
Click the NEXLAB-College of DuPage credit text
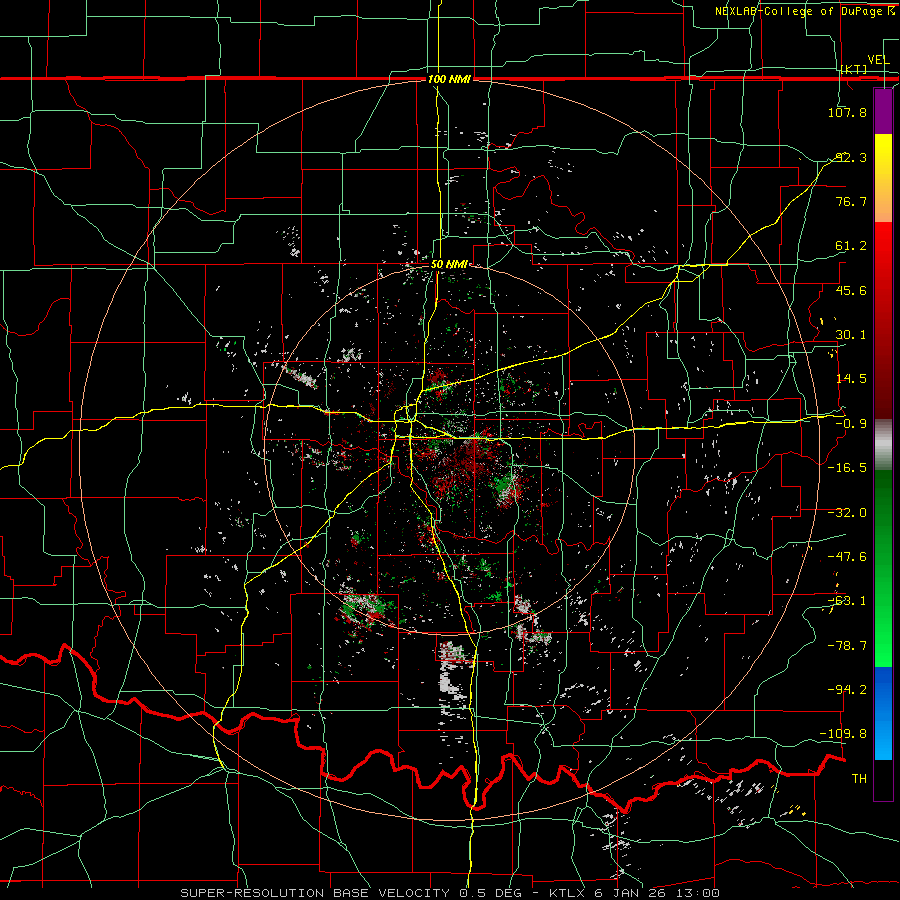[804, 11]
